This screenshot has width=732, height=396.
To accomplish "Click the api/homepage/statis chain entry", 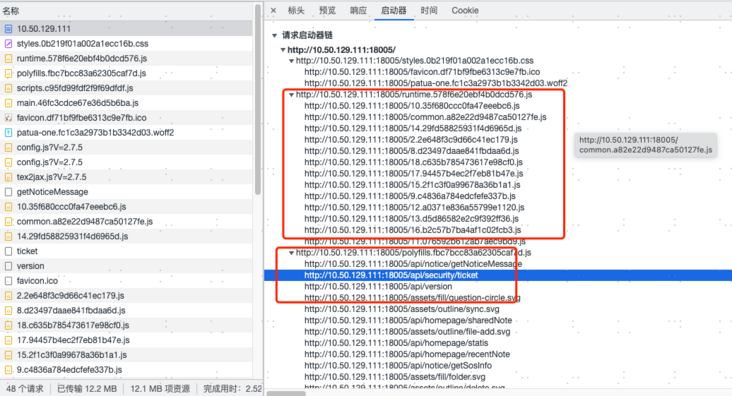I will coord(396,343).
